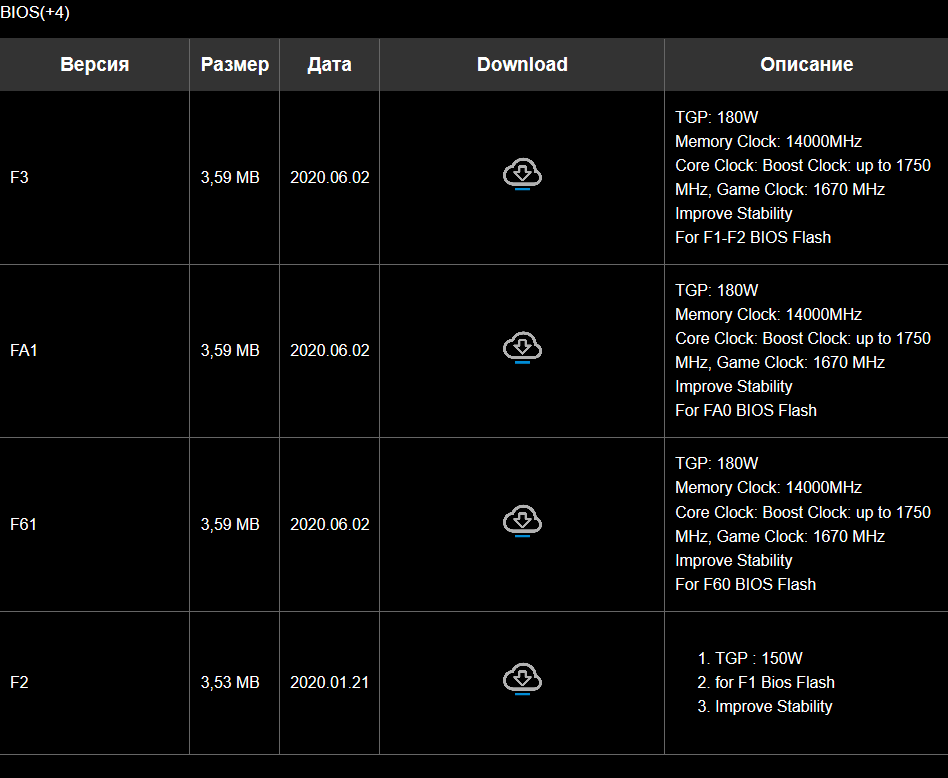Click the Download column header

coord(522,64)
